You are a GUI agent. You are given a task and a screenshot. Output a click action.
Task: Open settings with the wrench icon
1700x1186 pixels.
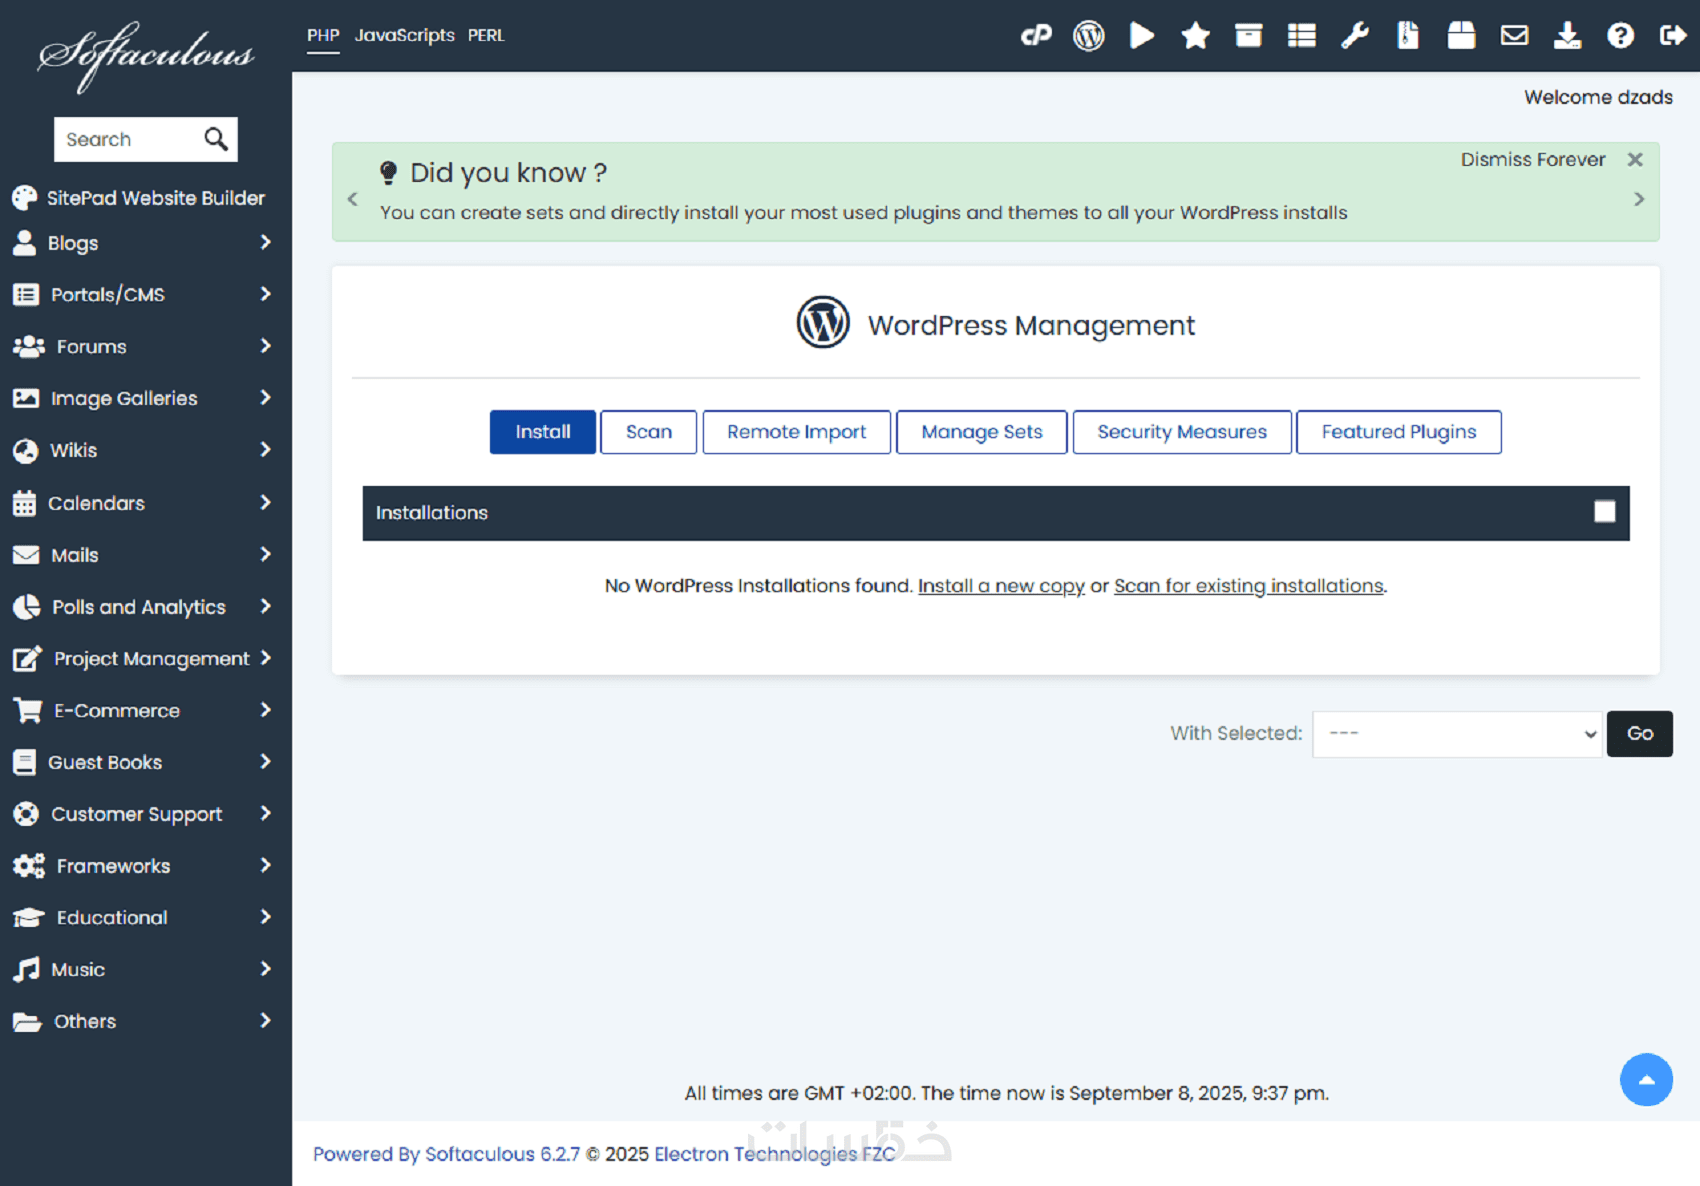click(x=1355, y=36)
